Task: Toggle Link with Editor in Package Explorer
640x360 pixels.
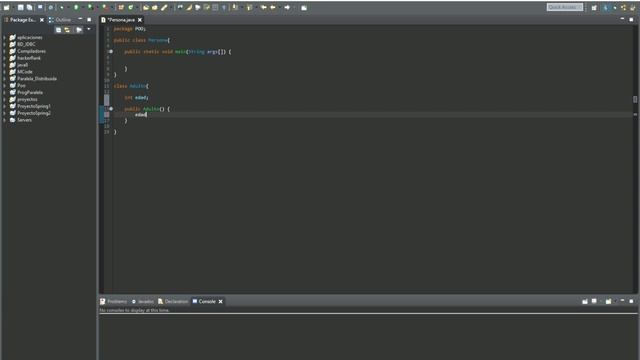Action: [x=67, y=30]
